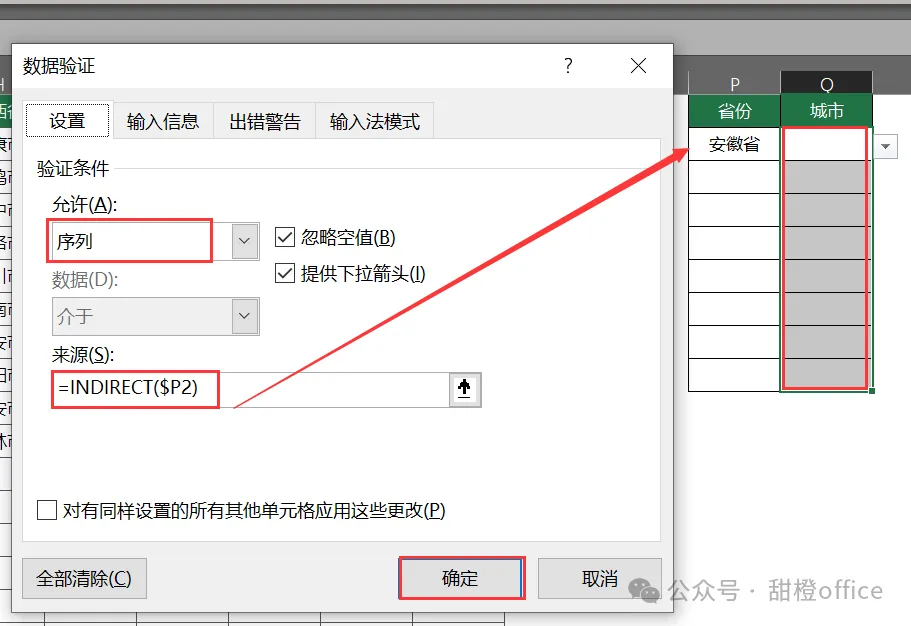Screen dimensions: 911x626
Task: Click the help question mark icon
Action: click(x=568, y=66)
